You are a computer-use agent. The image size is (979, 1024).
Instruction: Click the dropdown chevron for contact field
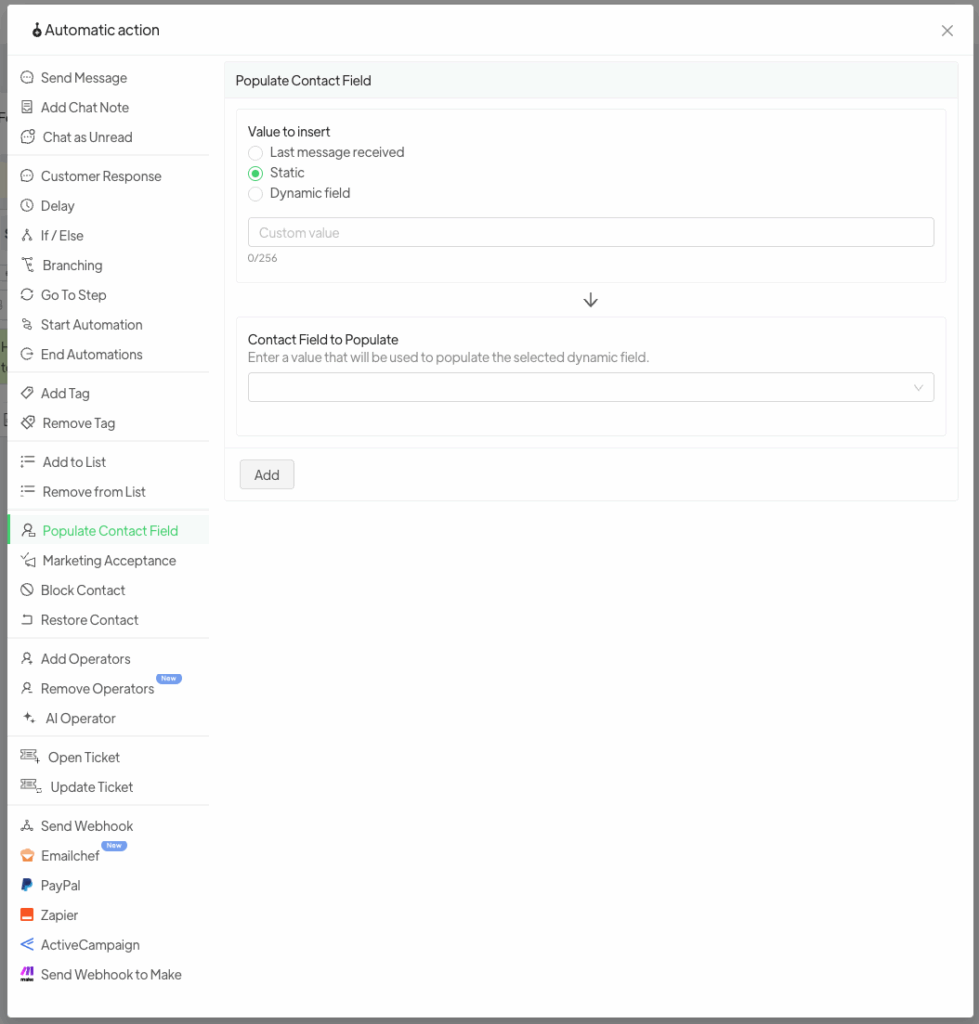pyautogui.click(x=918, y=388)
